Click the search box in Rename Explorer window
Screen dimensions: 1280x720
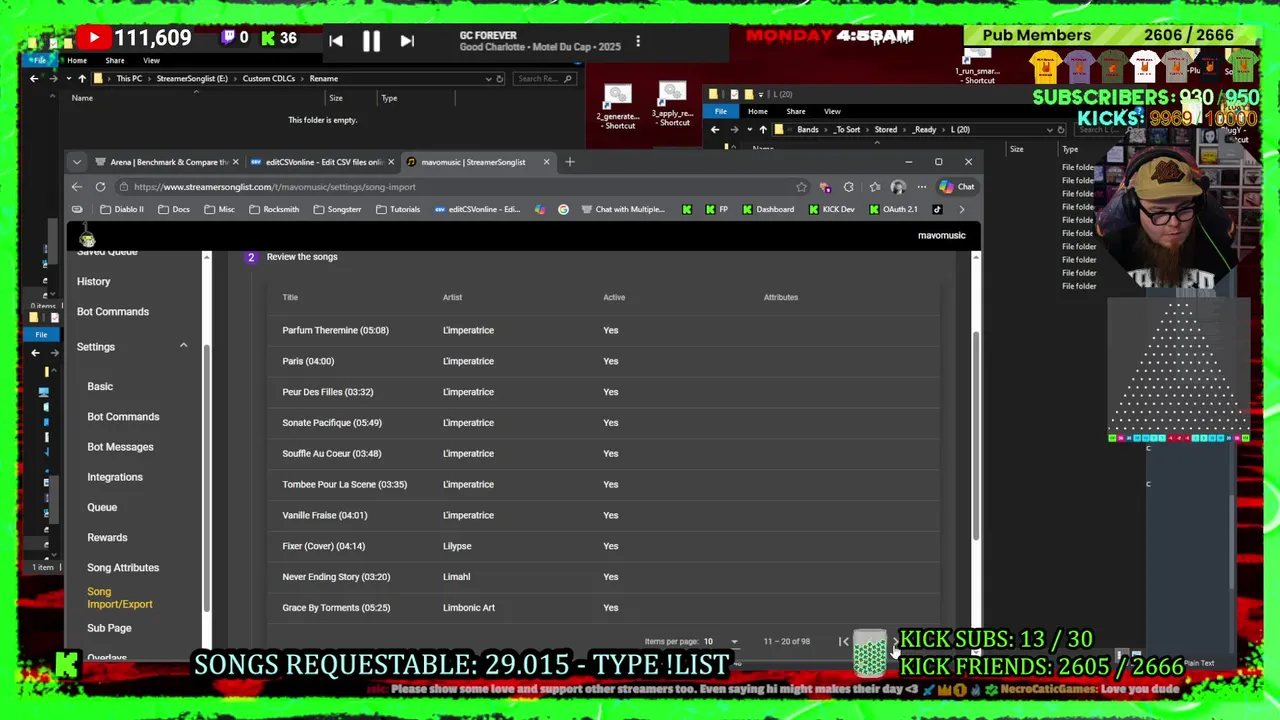click(544, 79)
